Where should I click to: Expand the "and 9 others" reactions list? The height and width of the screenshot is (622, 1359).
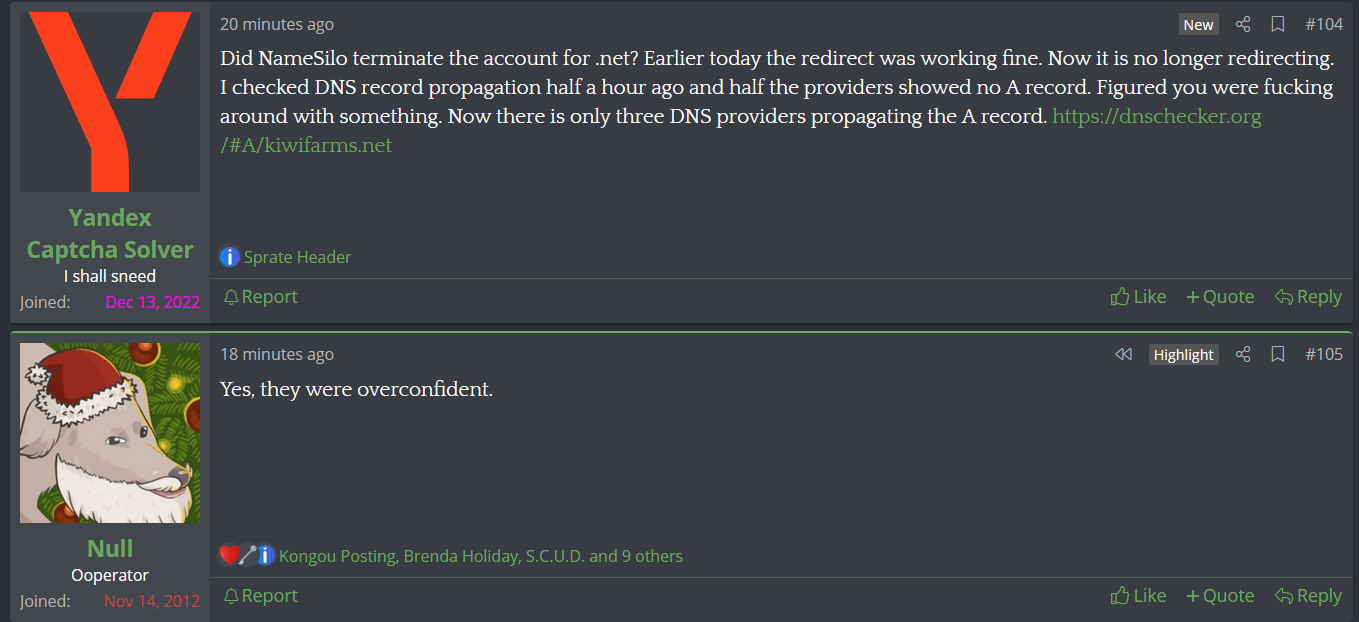[x=636, y=555]
